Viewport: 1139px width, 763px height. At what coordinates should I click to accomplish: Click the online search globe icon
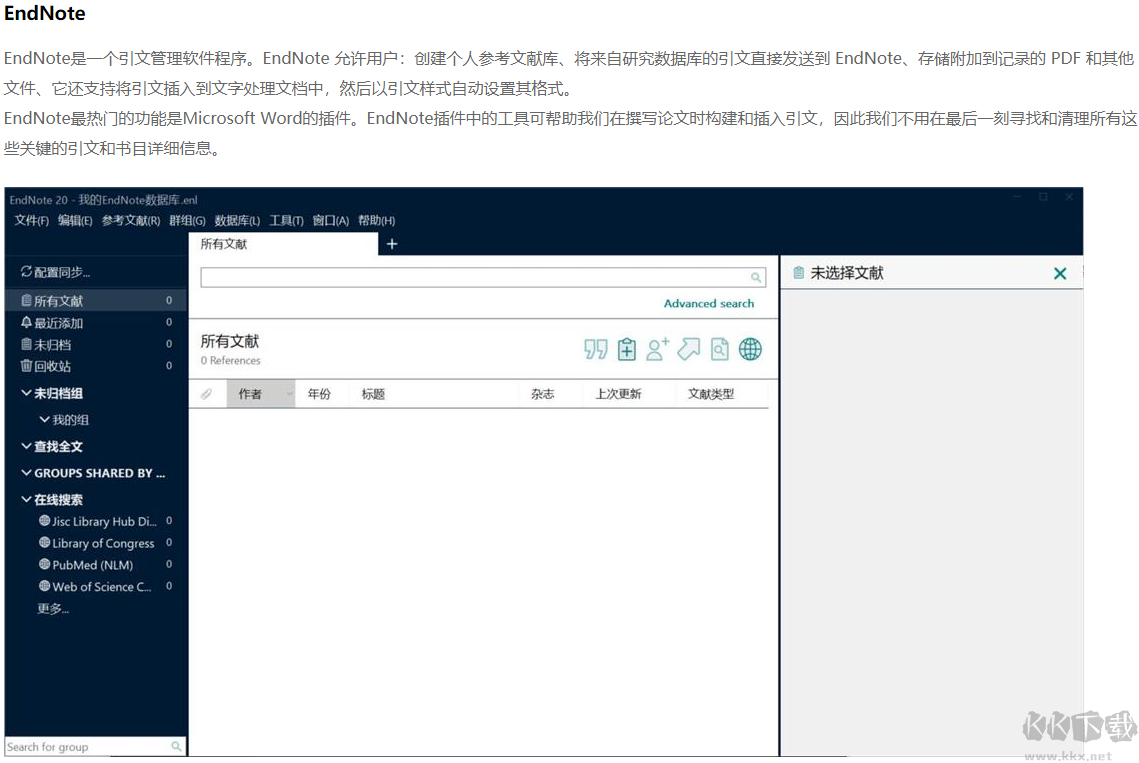click(x=750, y=349)
